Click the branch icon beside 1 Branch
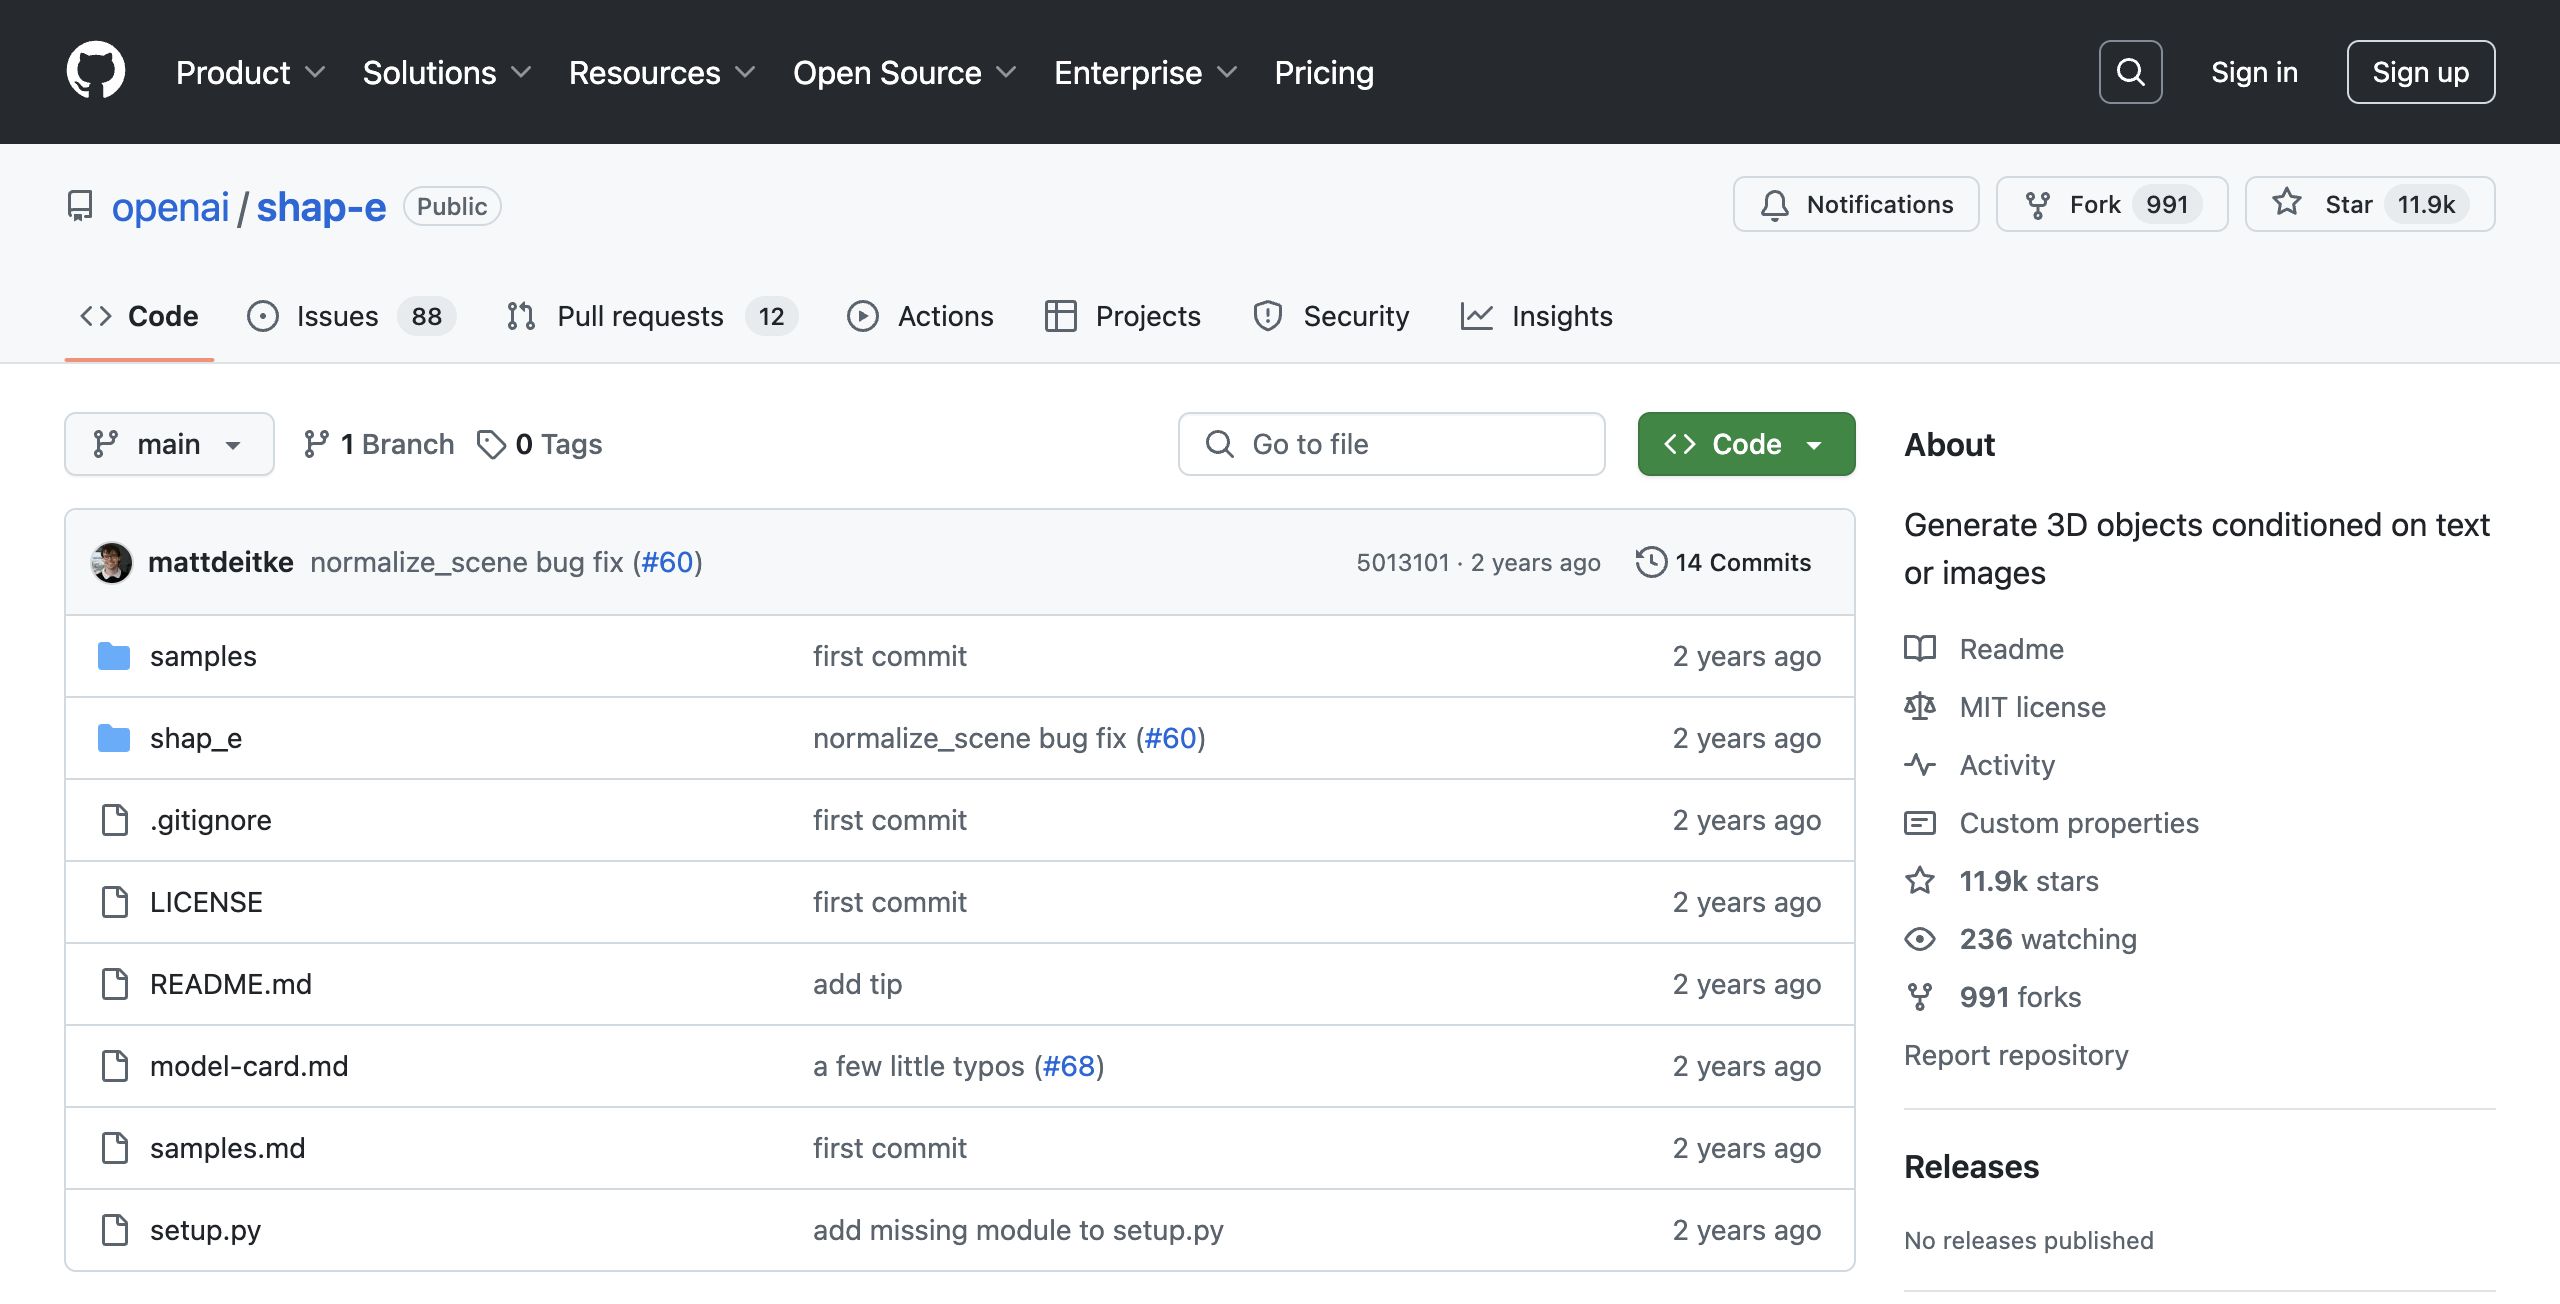This screenshot has height=1304, width=2560. (316, 444)
